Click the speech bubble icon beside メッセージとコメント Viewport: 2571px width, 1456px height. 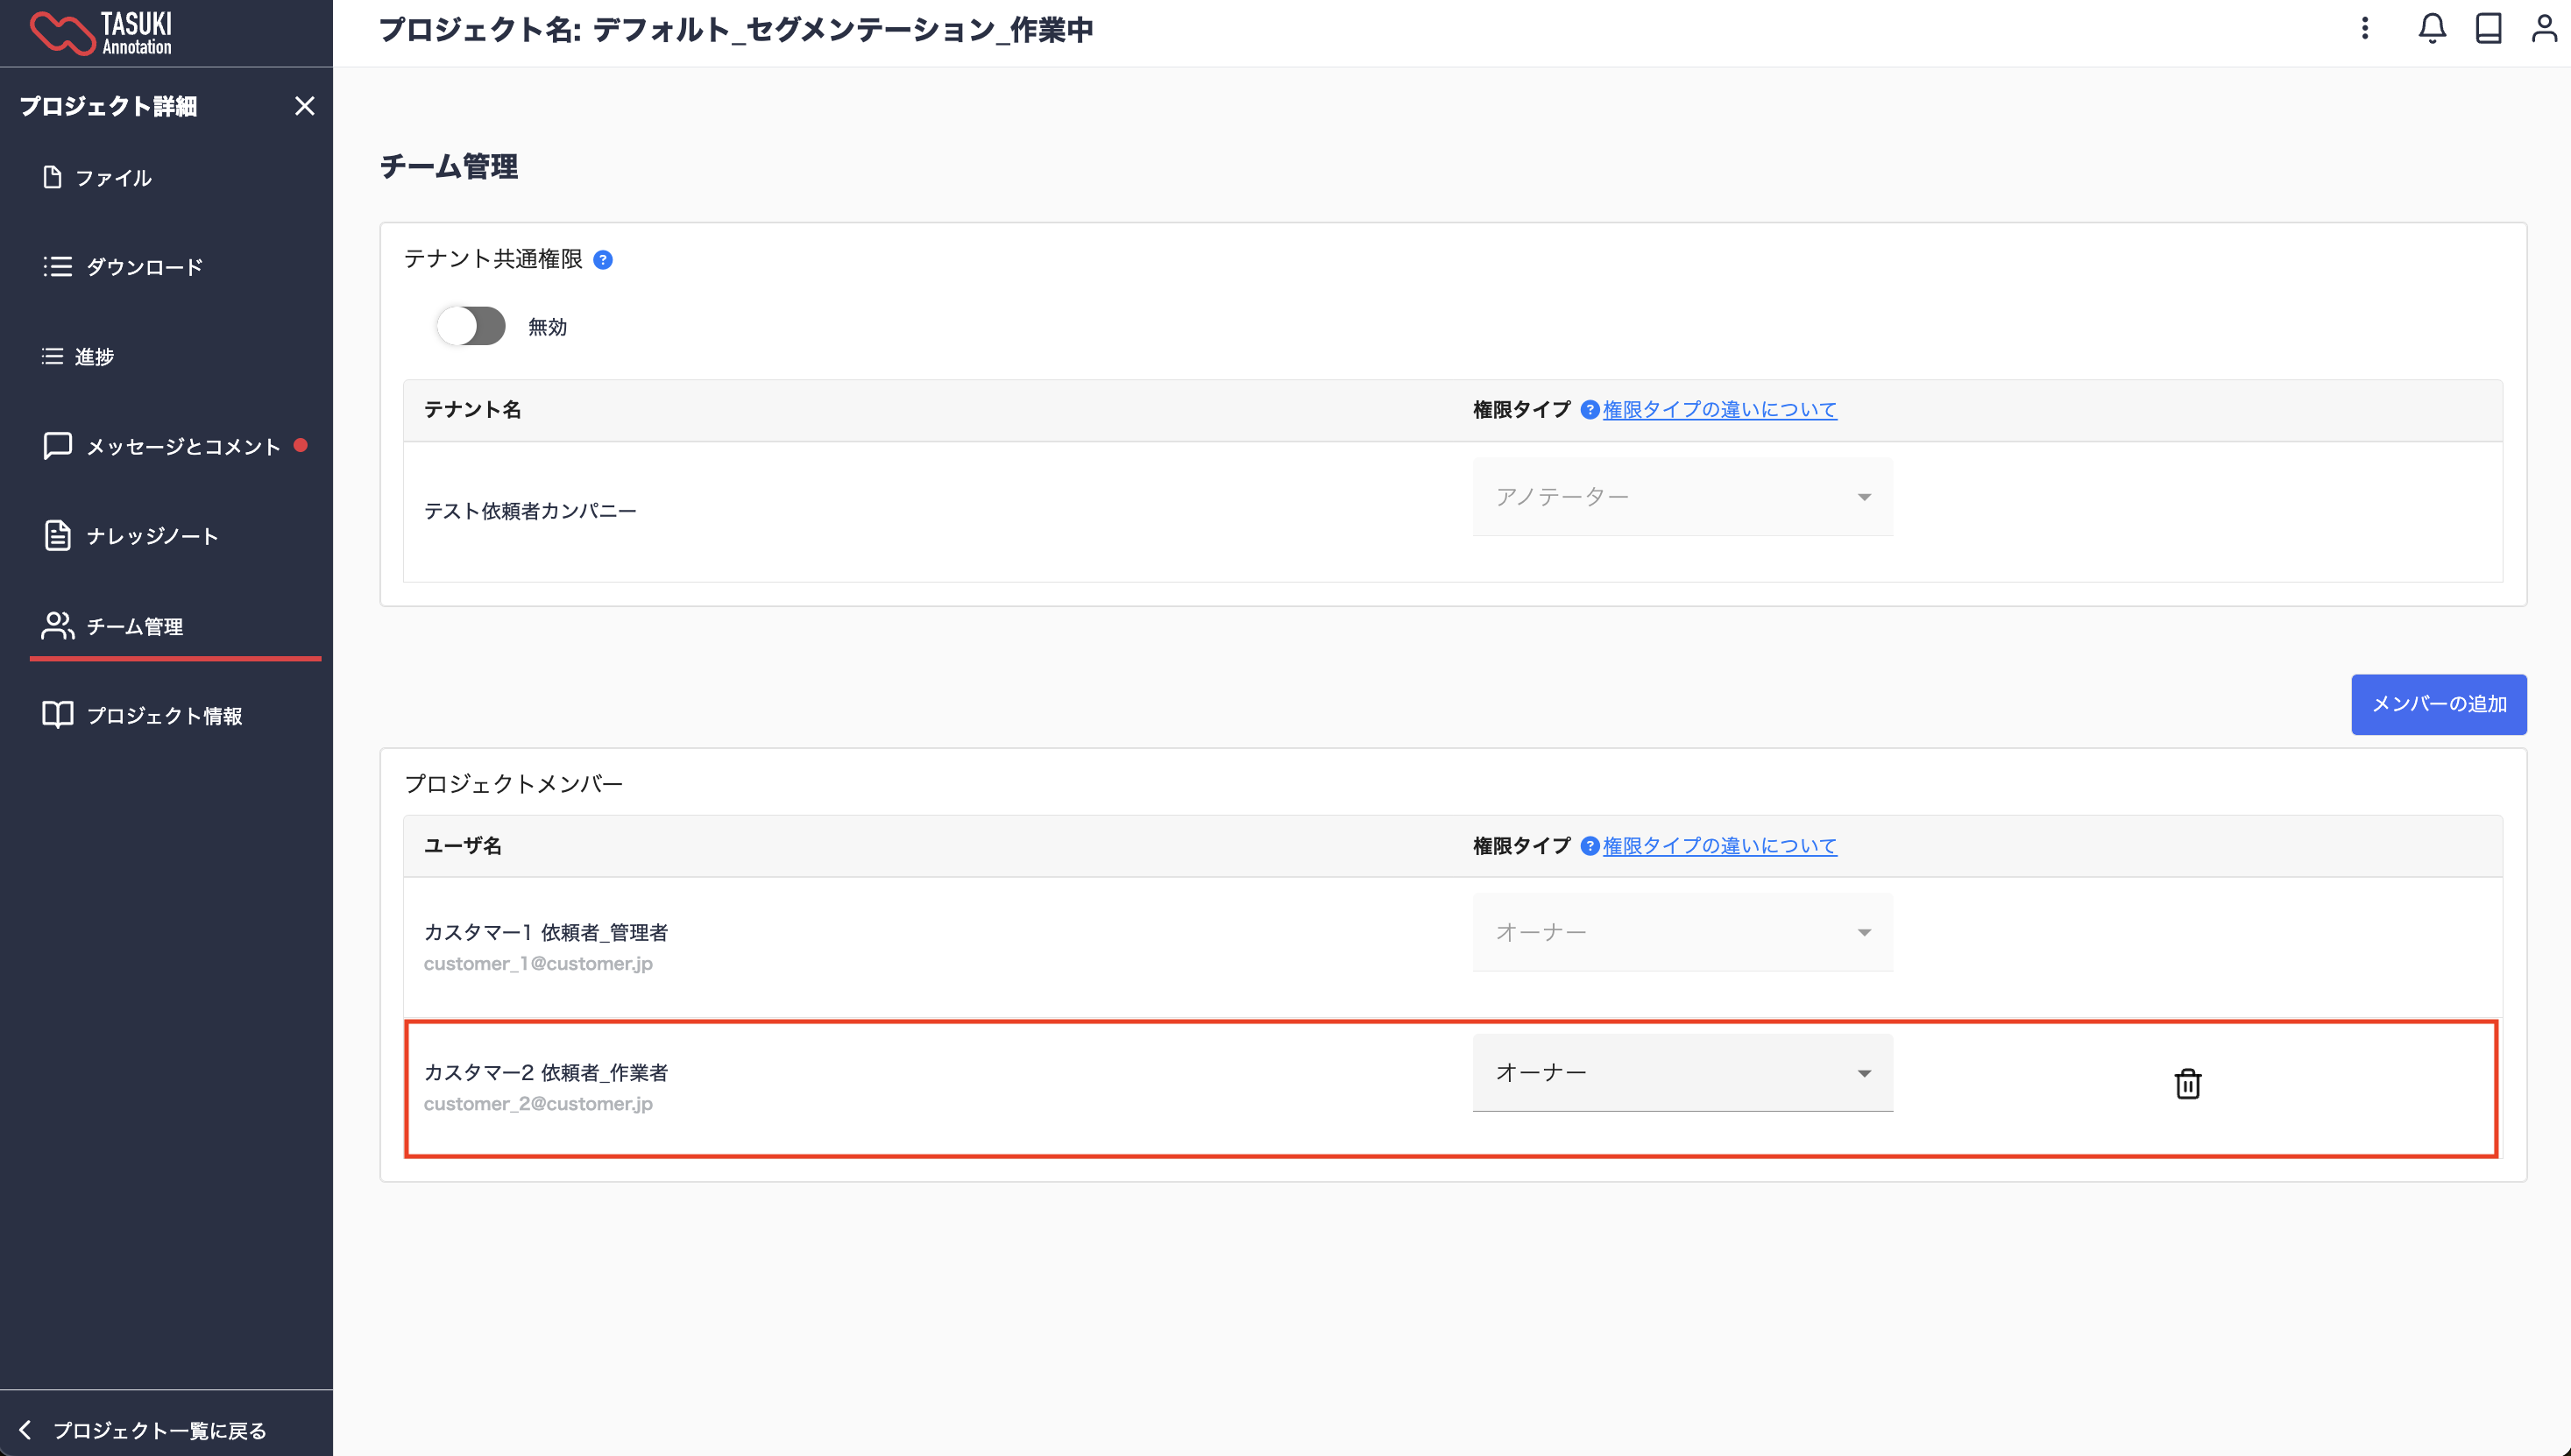click(x=57, y=445)
